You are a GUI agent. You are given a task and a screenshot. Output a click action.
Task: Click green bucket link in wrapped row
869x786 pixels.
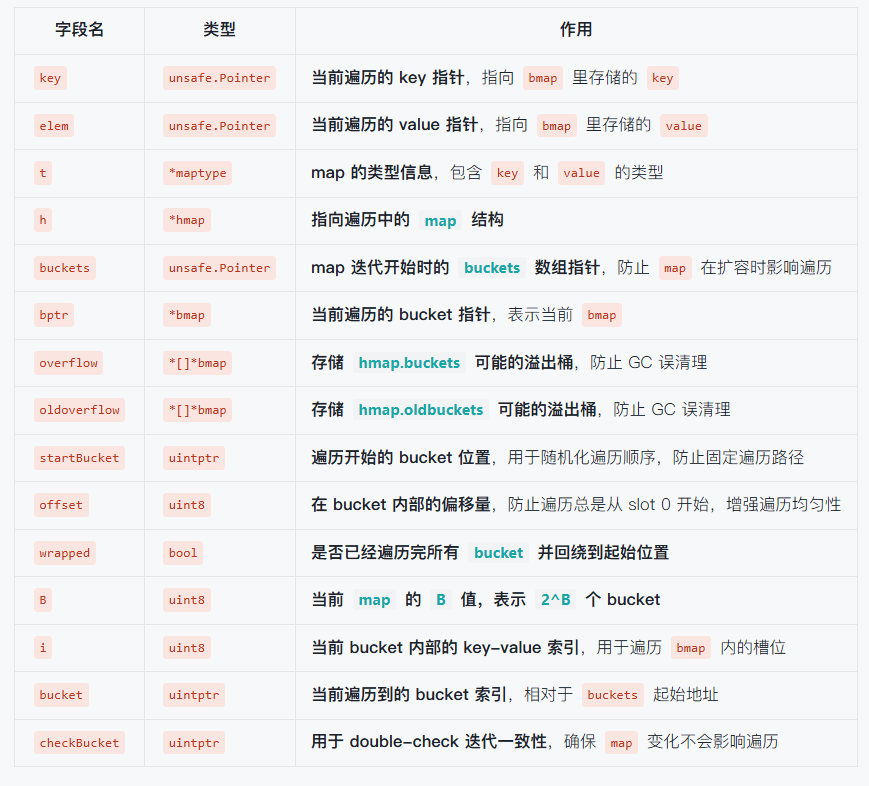[498, 553]
